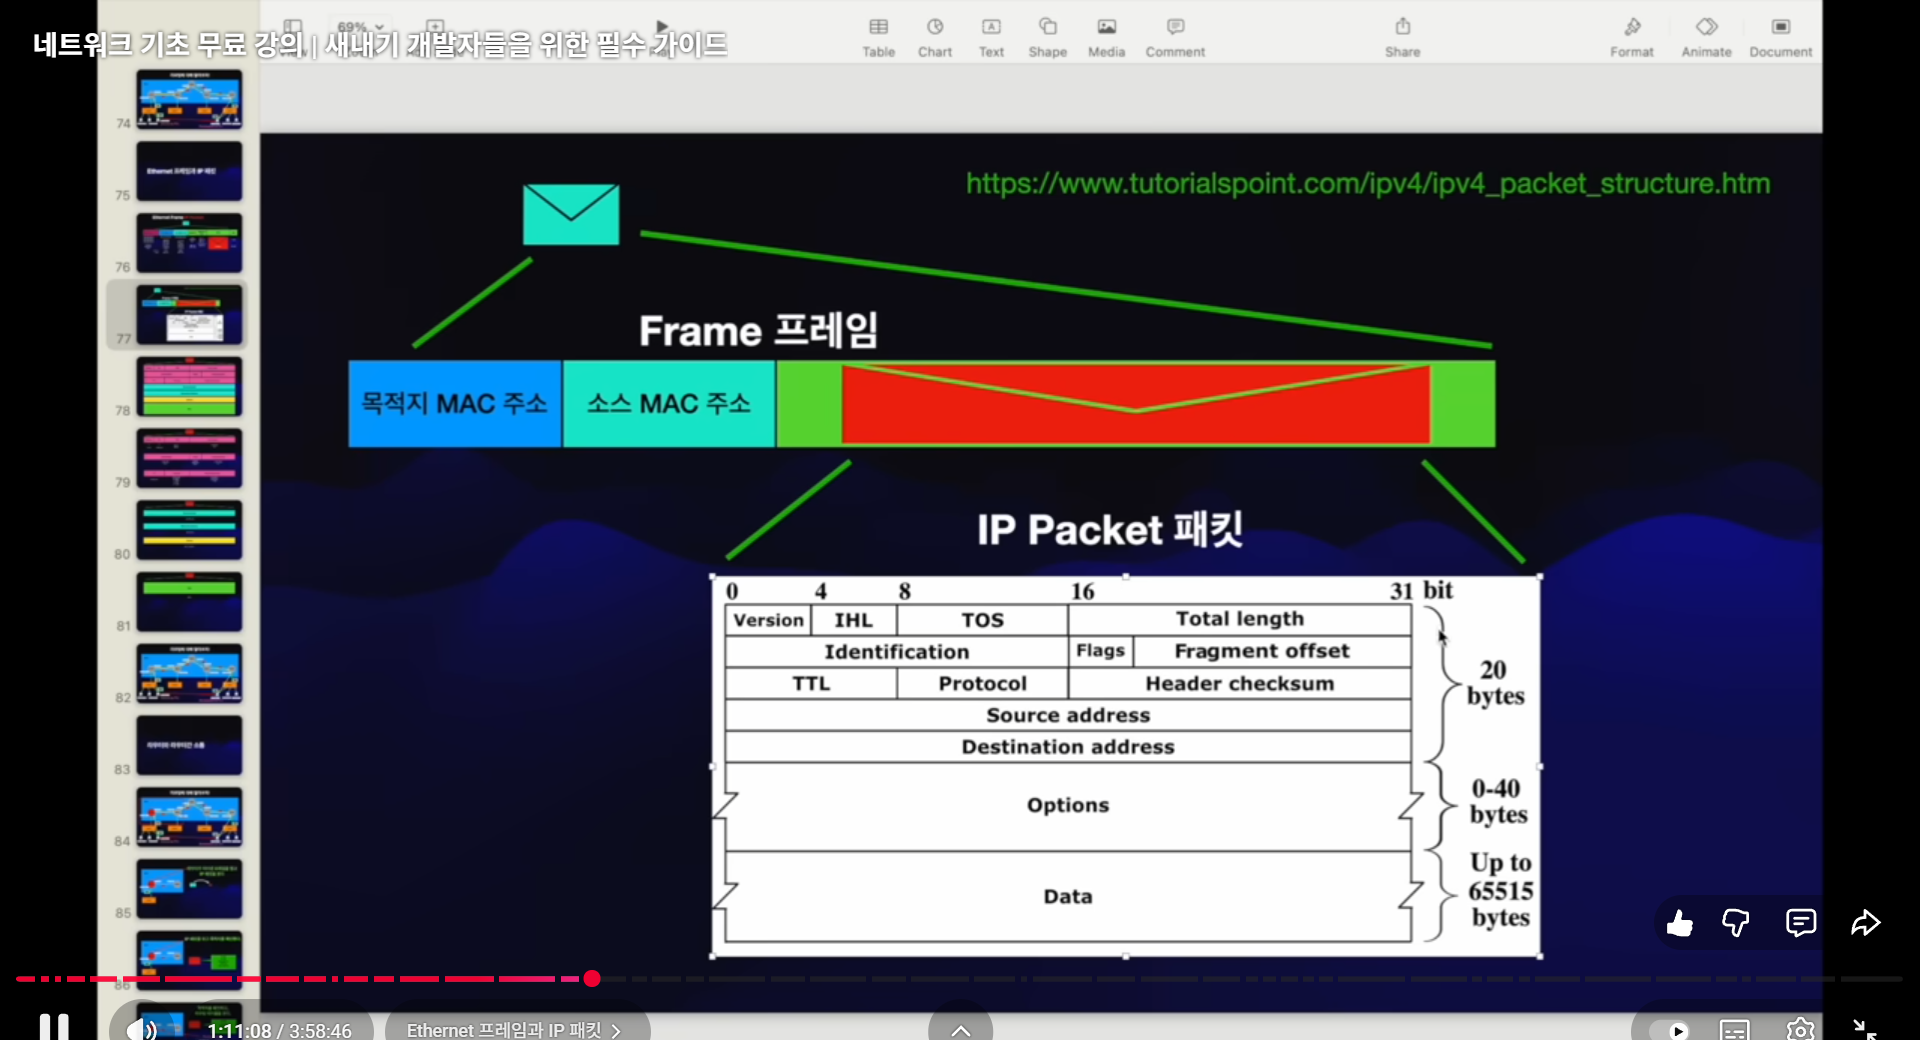The width and height of the screenshot is (1920, 1040).
Task: Open the 69% zoom dropdown
Action: pos(360,26)
